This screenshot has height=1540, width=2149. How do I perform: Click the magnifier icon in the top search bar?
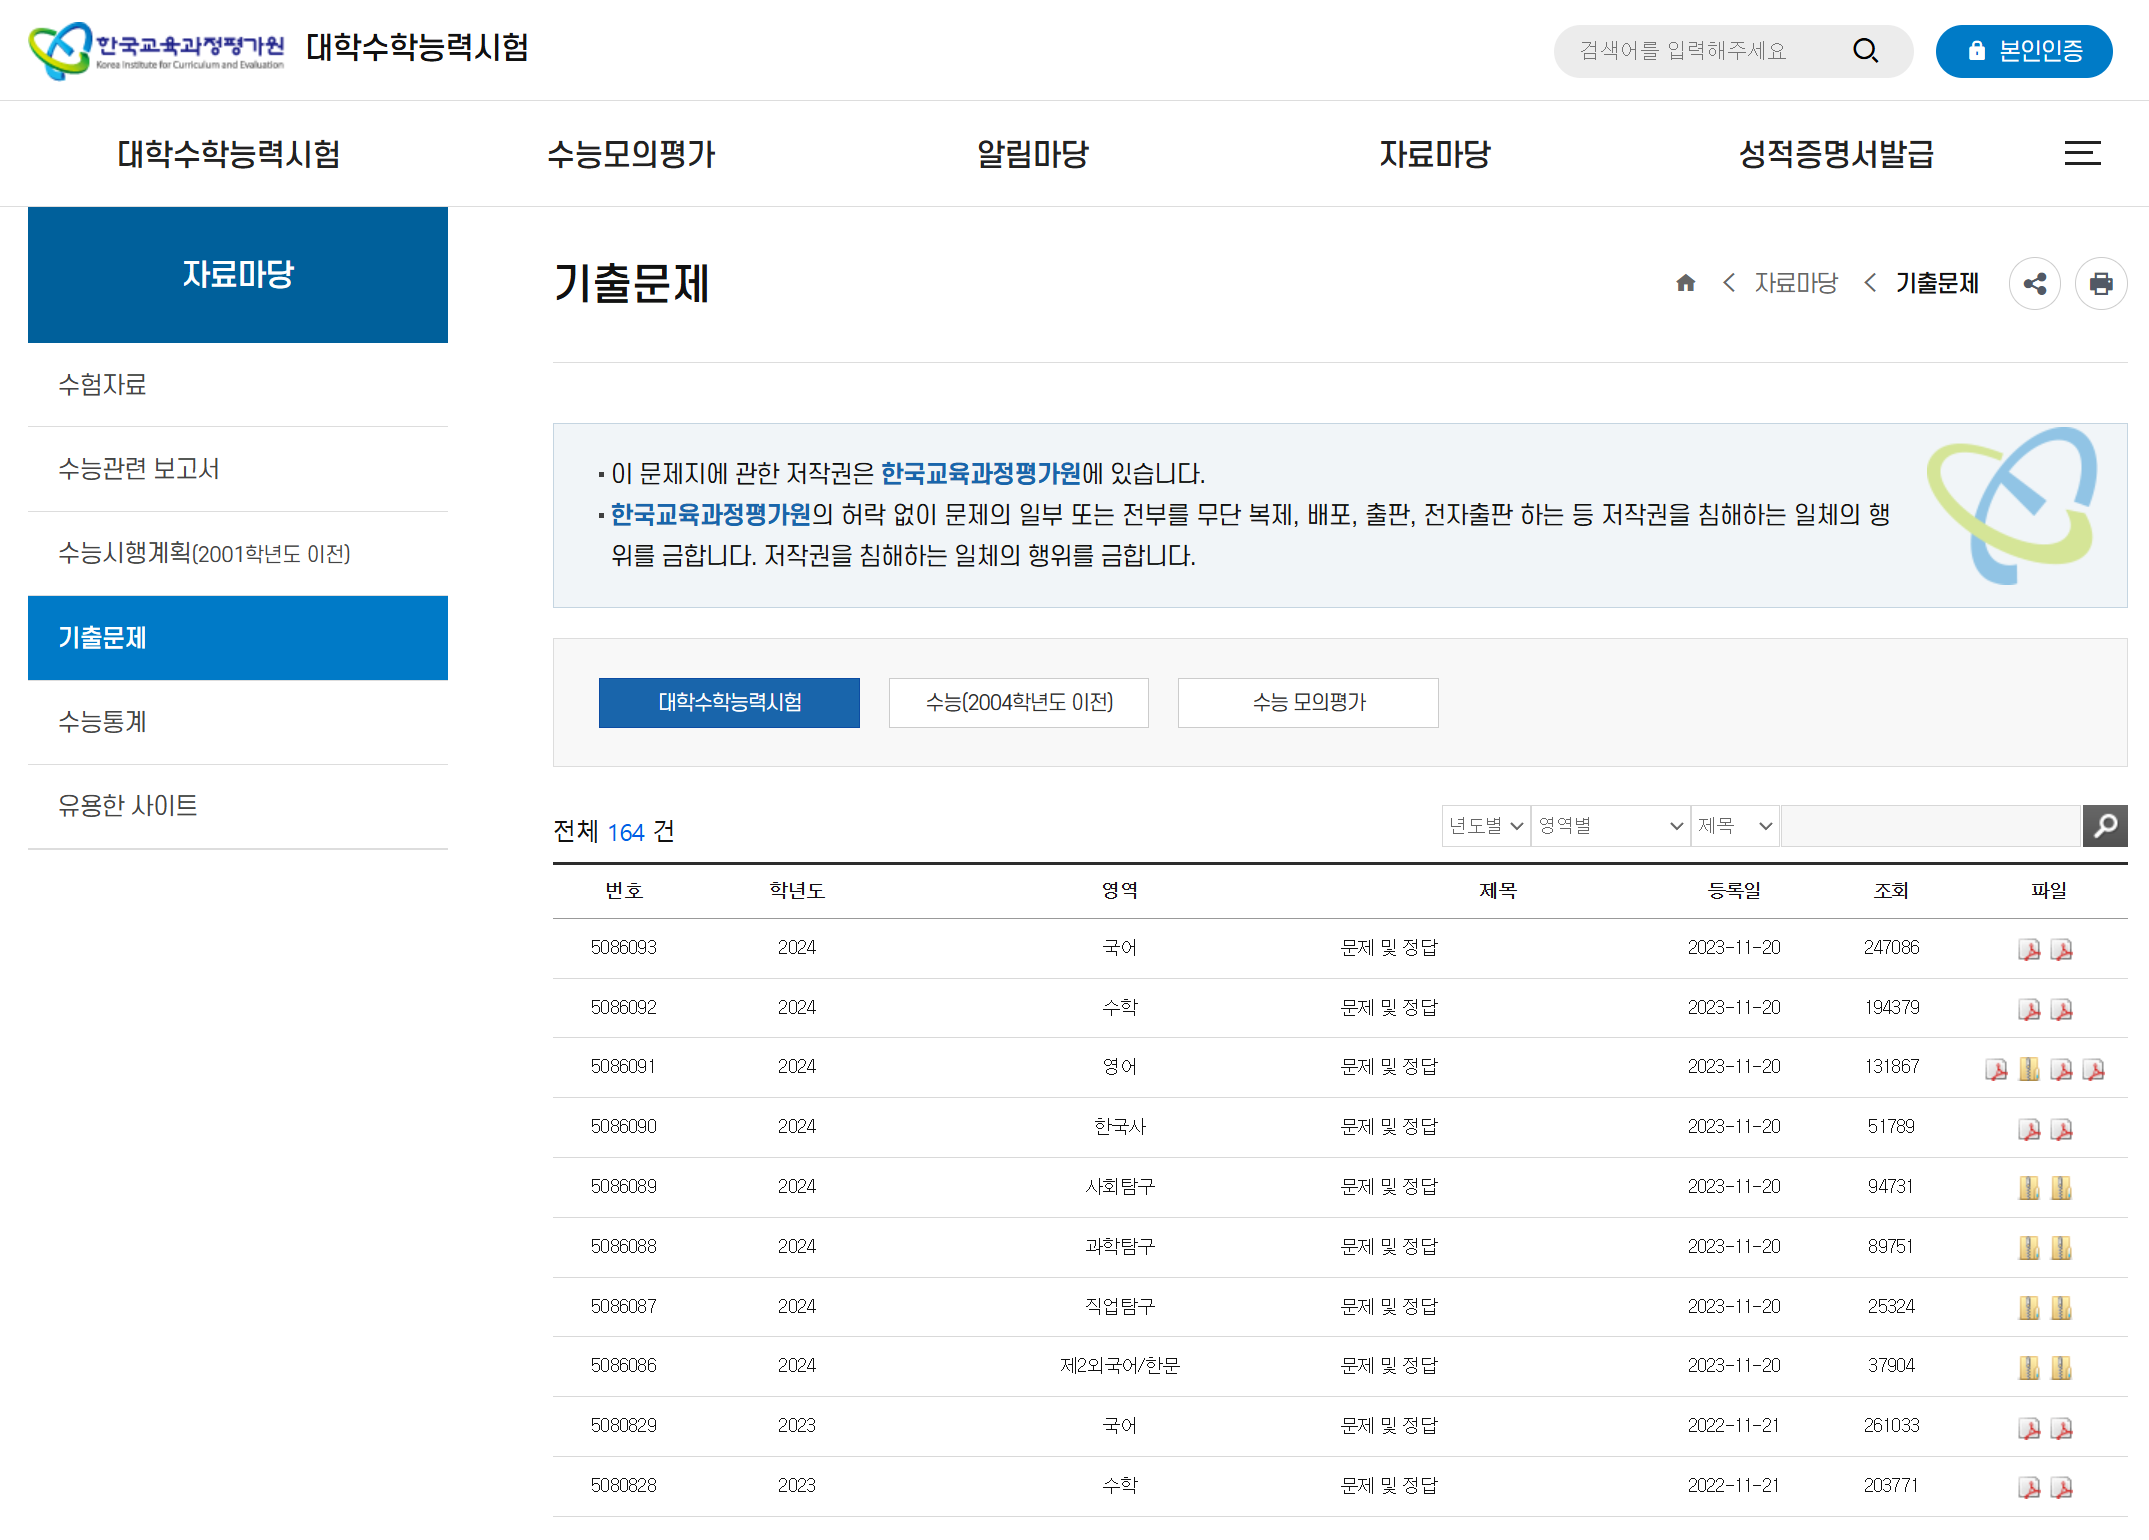point(1865,50)
